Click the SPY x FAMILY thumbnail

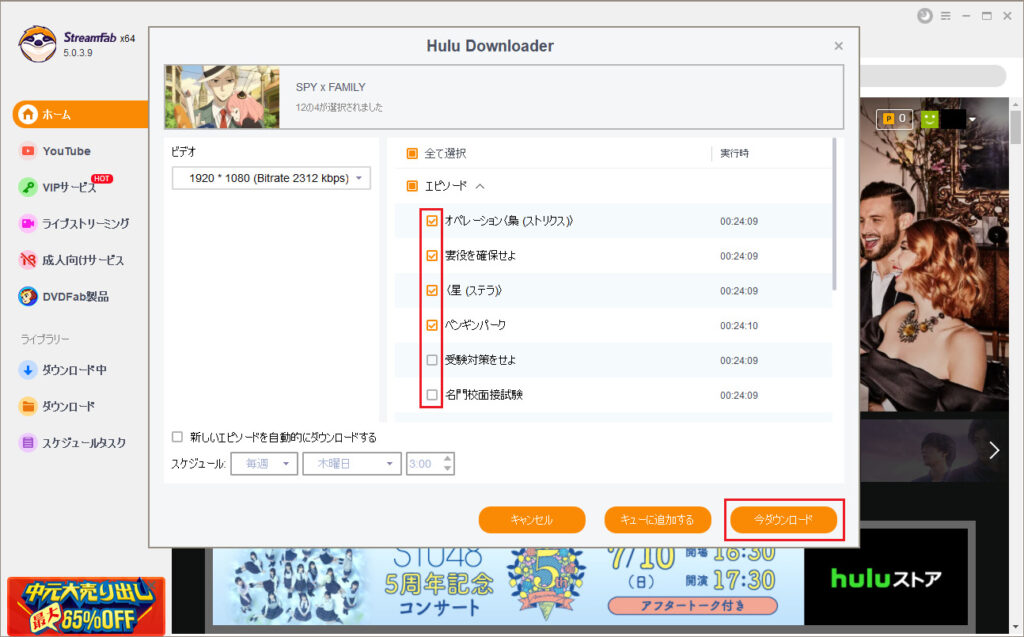point(222,97)
